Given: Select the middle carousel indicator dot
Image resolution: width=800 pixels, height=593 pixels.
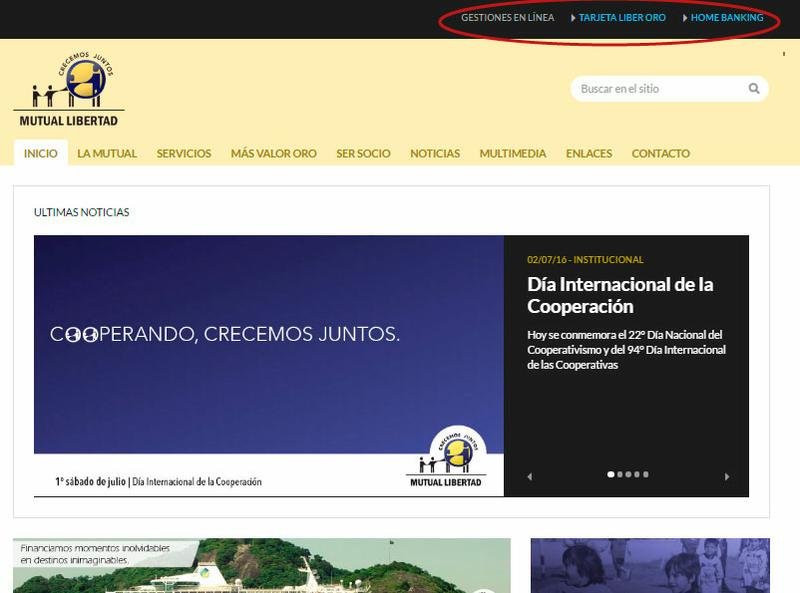Looking at the screenshot, I should (x=628, y=475).
